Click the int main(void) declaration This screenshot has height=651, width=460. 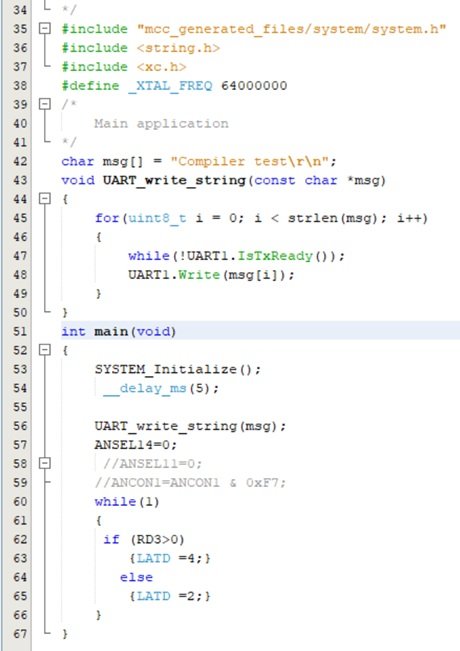click(x=119, y=331)
